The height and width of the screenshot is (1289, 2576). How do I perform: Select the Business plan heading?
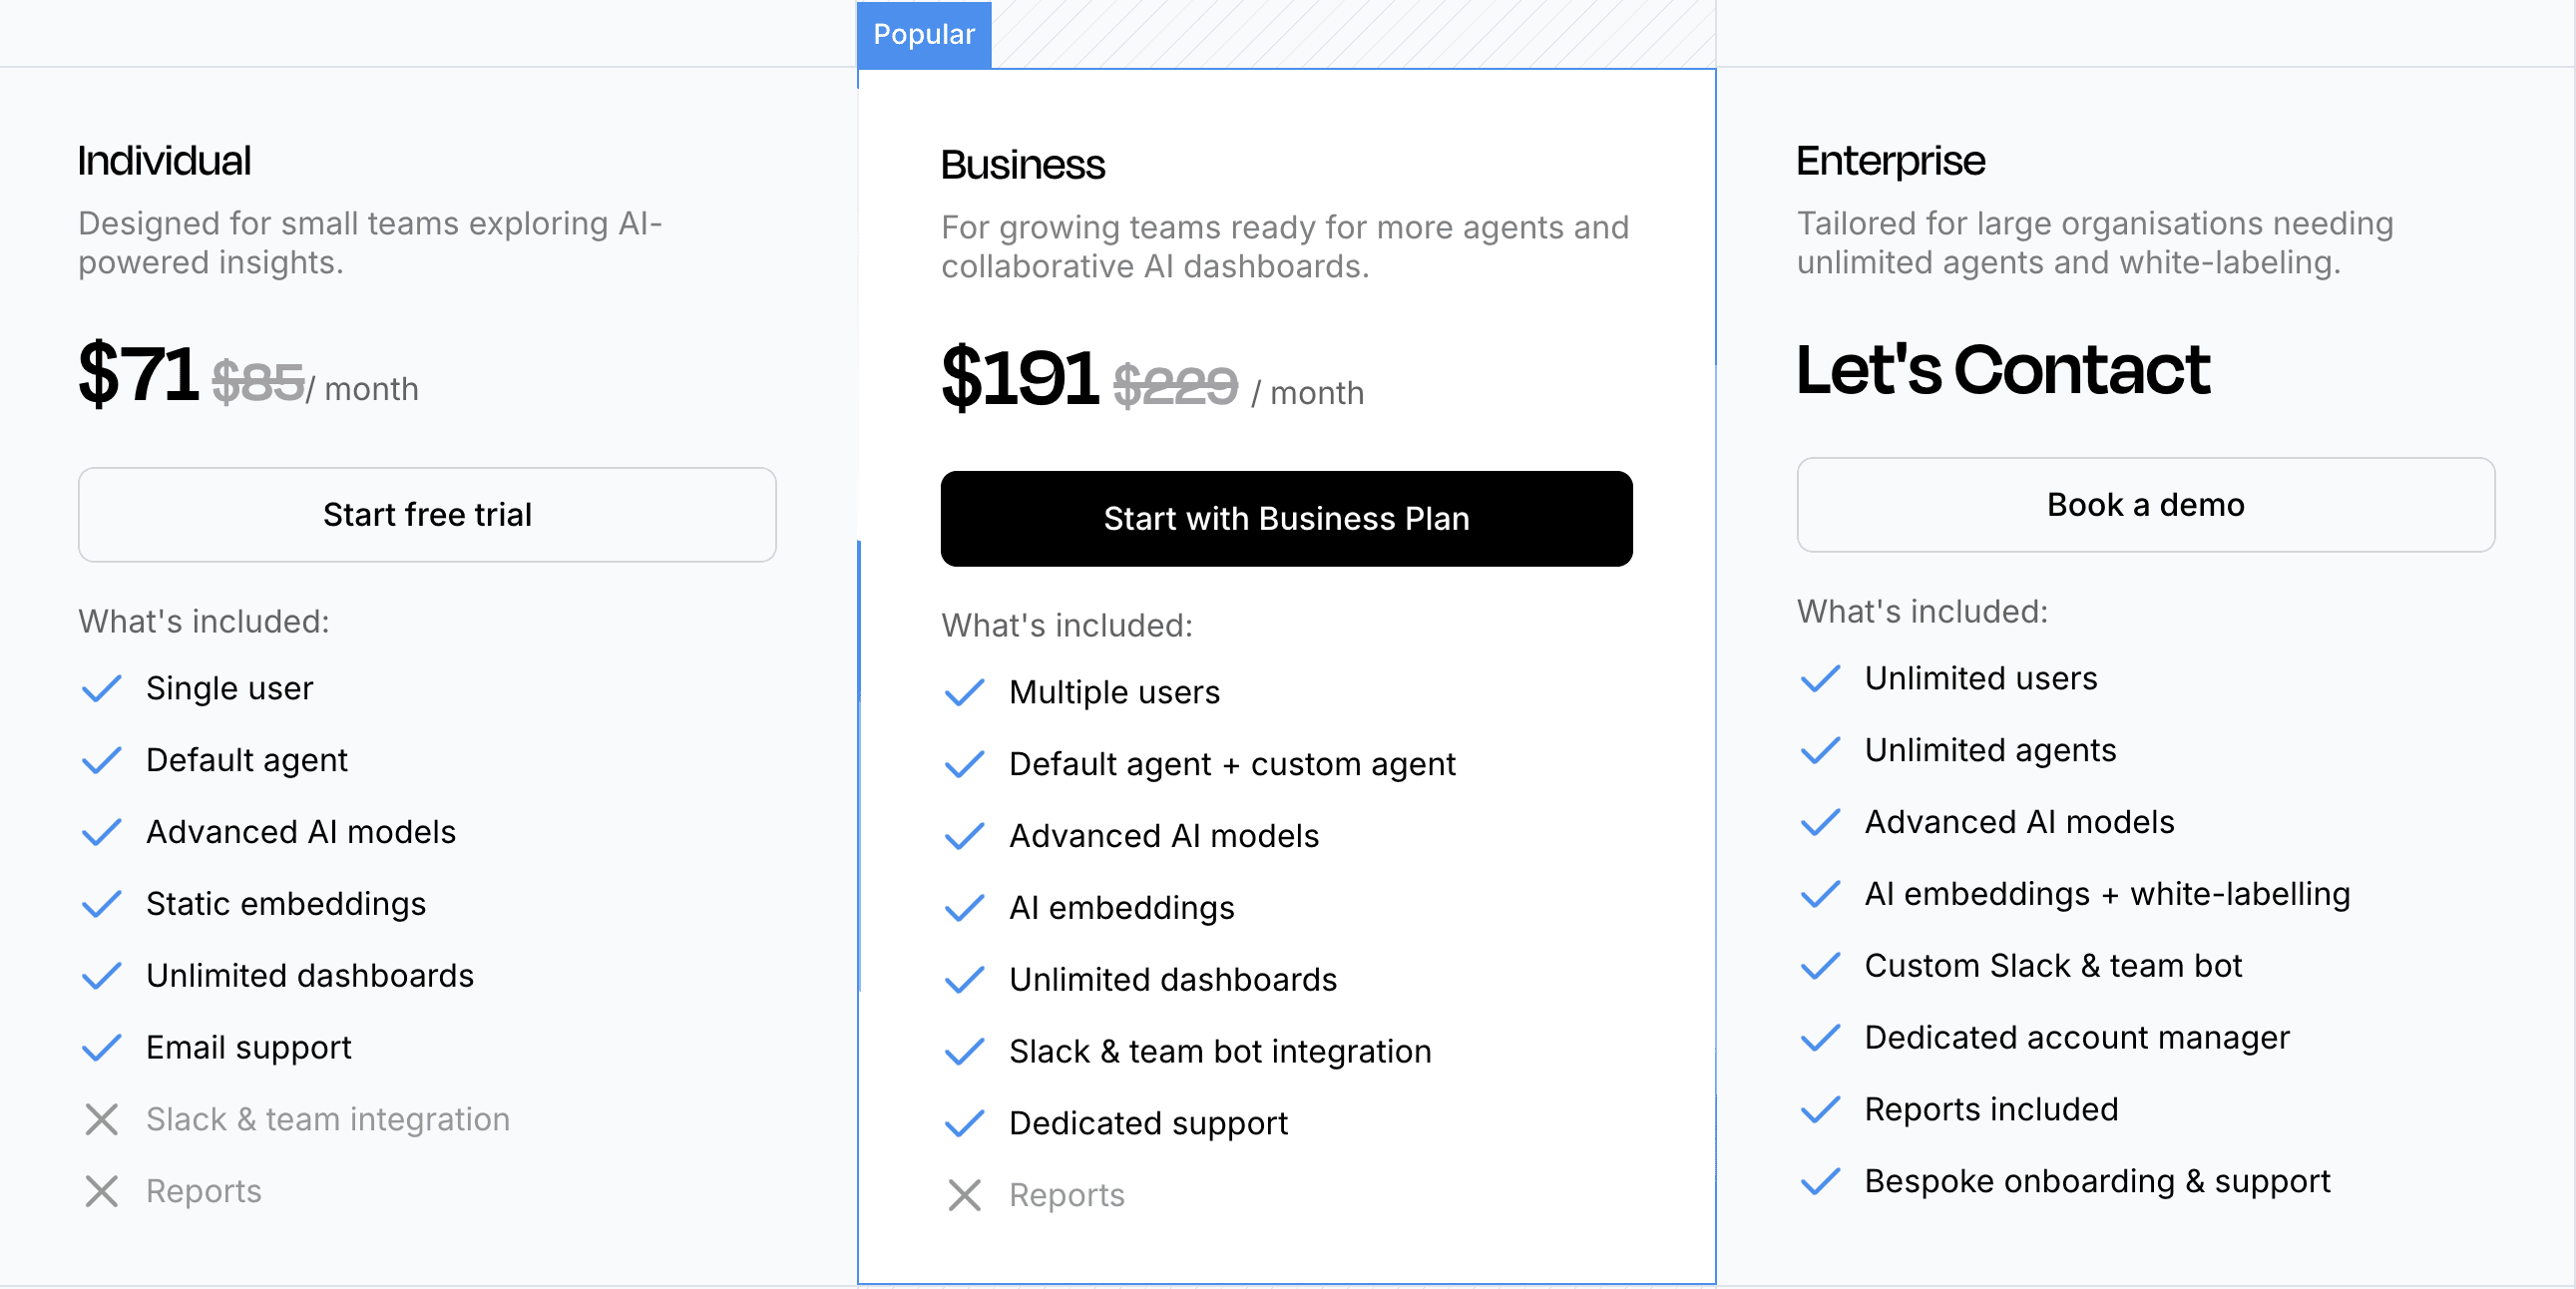tap(1023, 164)
